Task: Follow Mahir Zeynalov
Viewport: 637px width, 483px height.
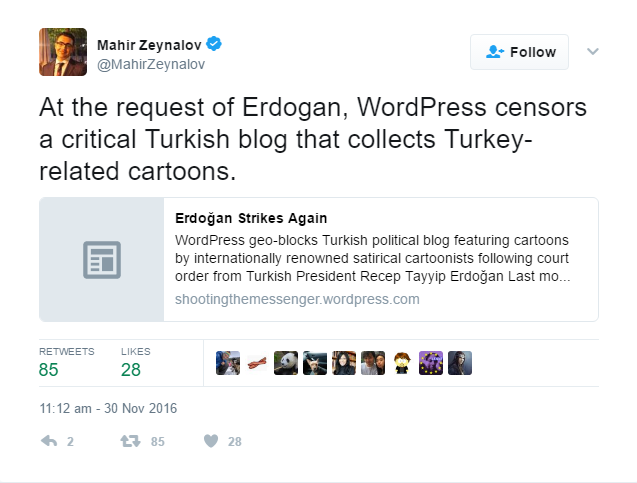Action: [x=519, y=52]
